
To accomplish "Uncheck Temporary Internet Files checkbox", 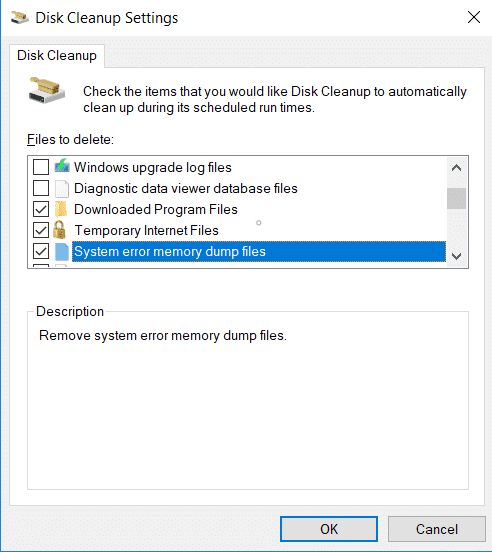I will tap(41, 230).
